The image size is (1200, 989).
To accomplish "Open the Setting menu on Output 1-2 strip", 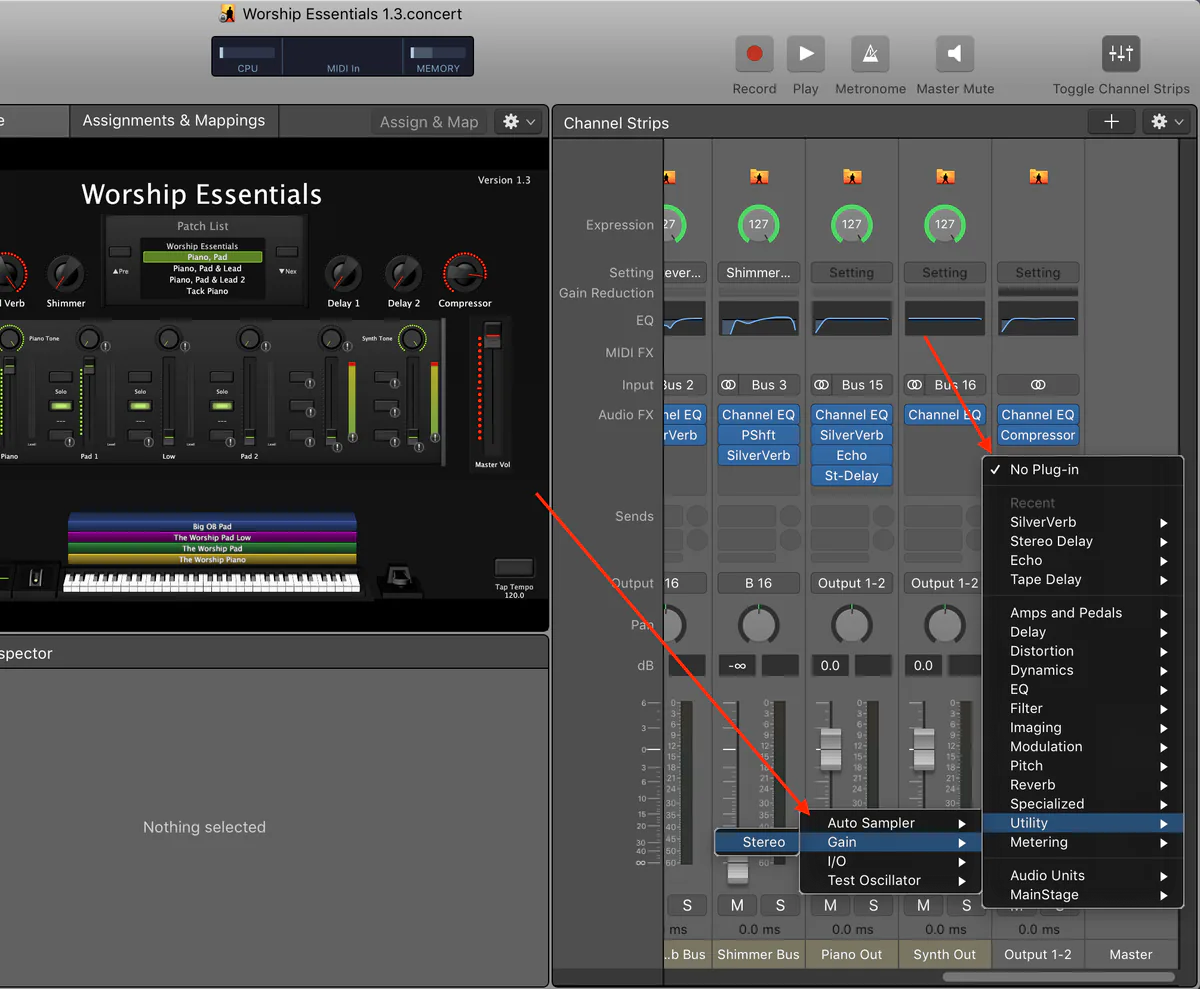I will pos(1038,272).
